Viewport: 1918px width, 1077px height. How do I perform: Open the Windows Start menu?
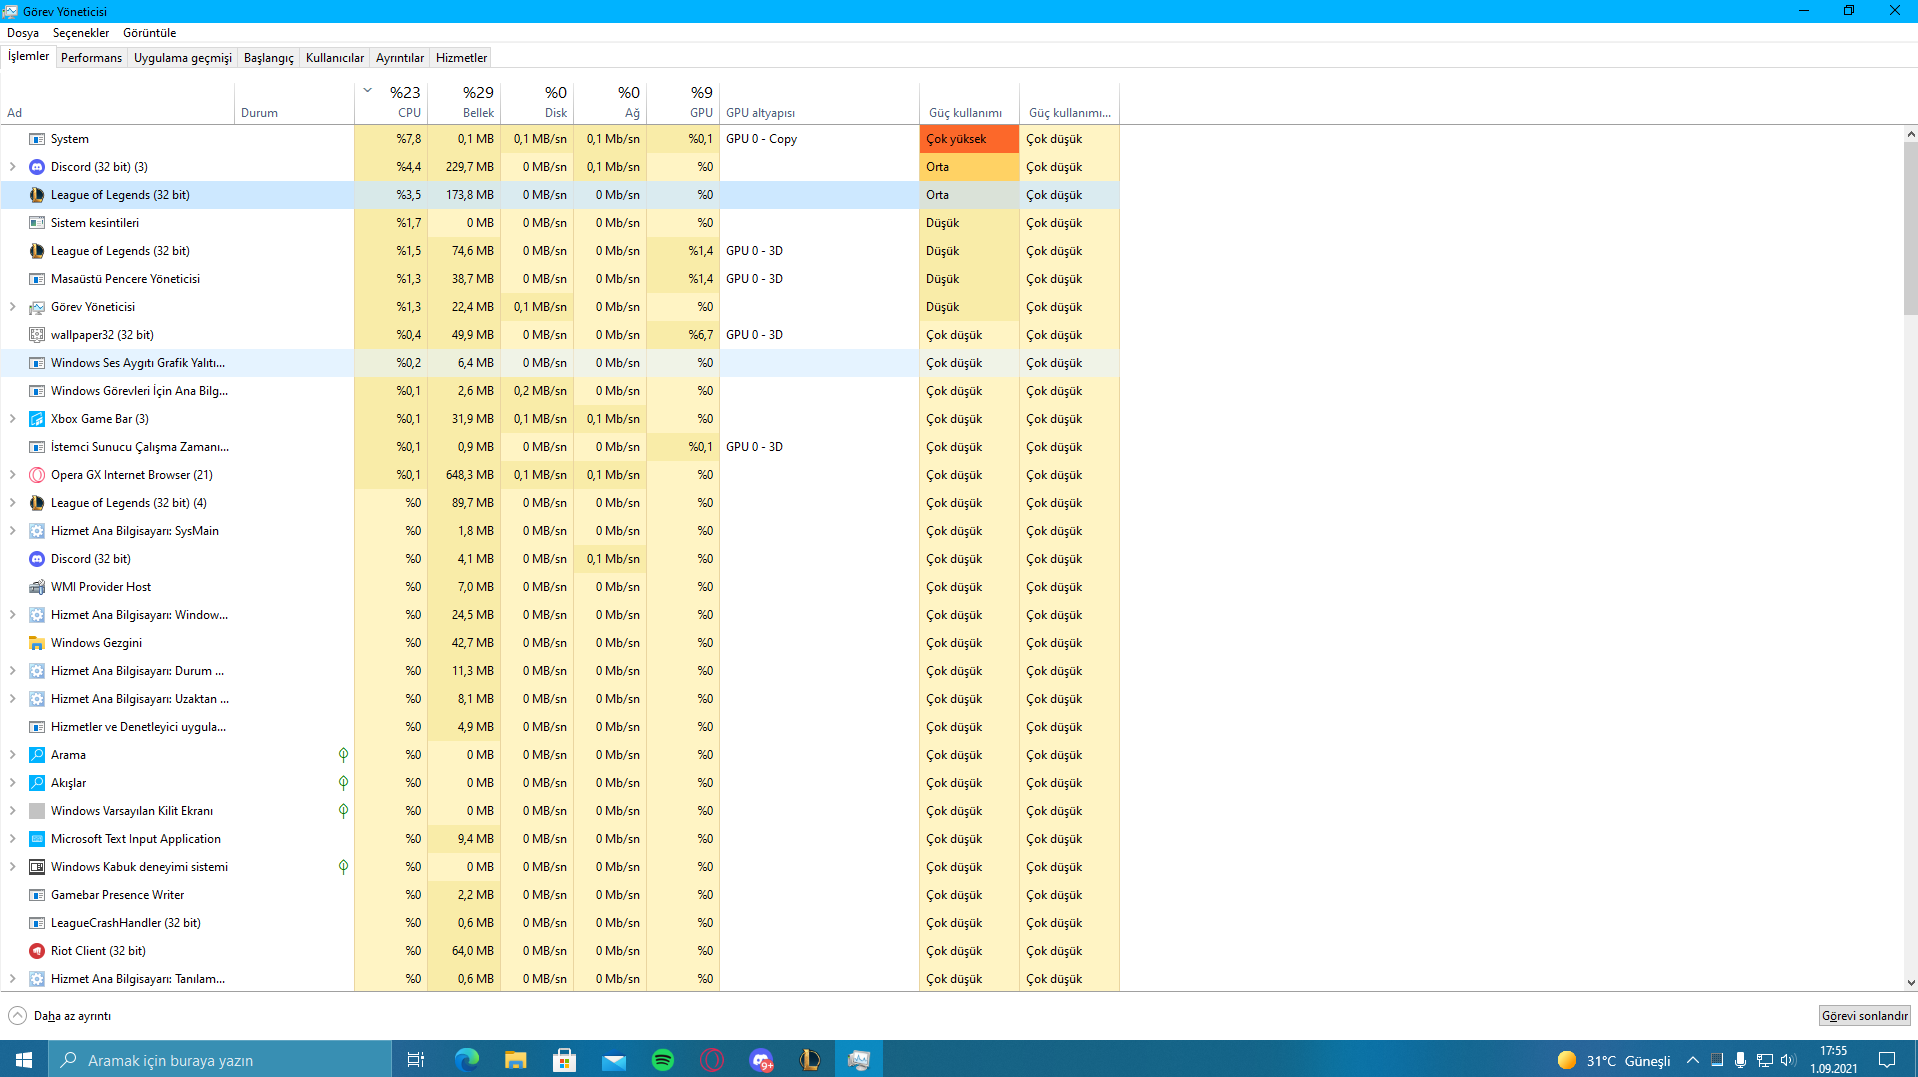point(24,1059)
